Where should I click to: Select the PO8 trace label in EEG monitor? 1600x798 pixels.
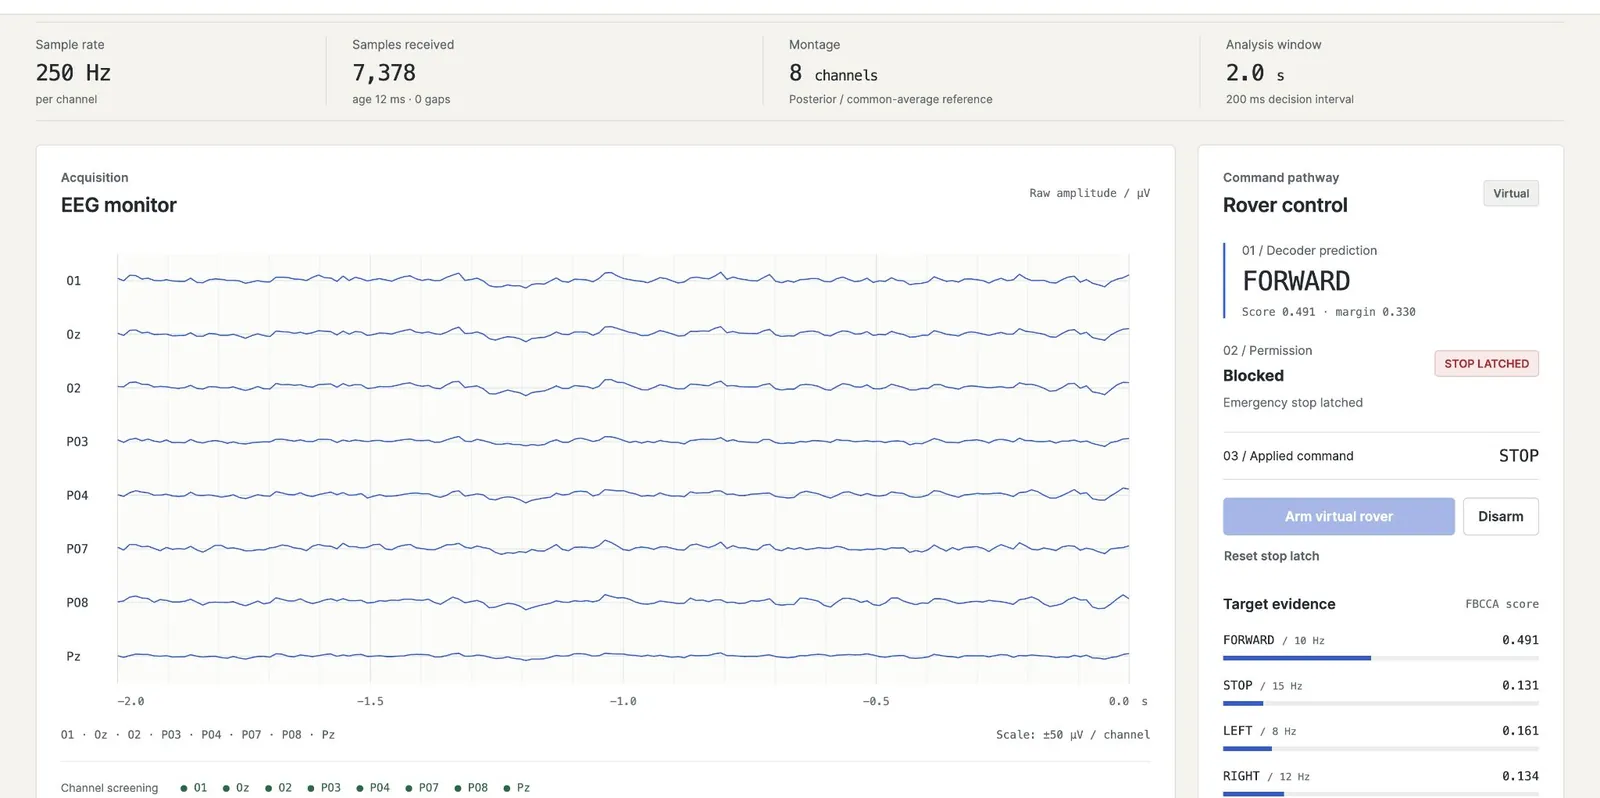pyautogui.click(x=77, y=603)
